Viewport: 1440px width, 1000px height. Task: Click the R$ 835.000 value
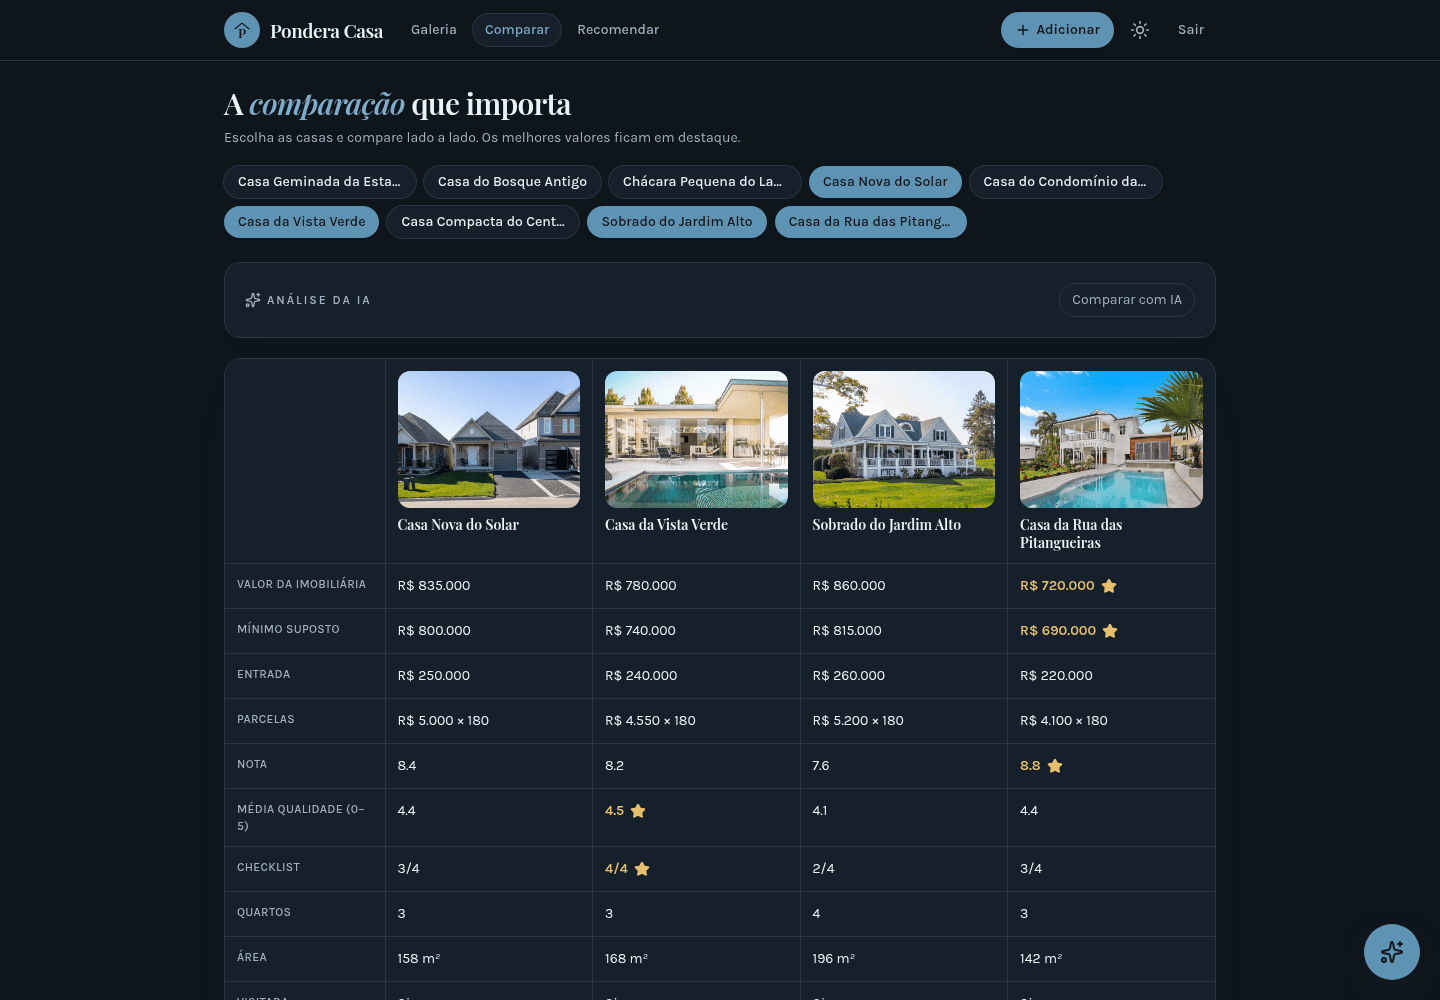point(434,586)
